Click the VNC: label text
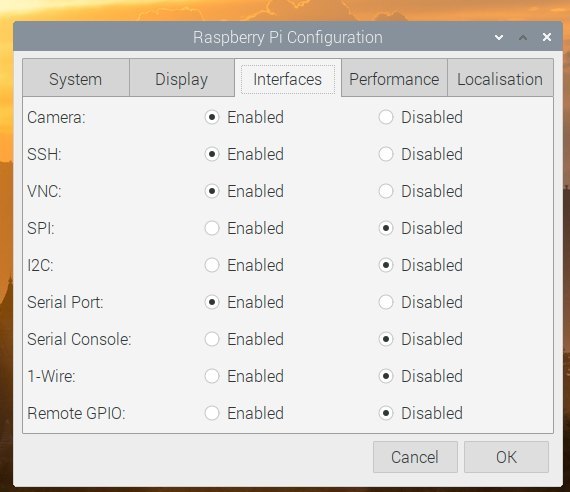 tap(44, 191)
